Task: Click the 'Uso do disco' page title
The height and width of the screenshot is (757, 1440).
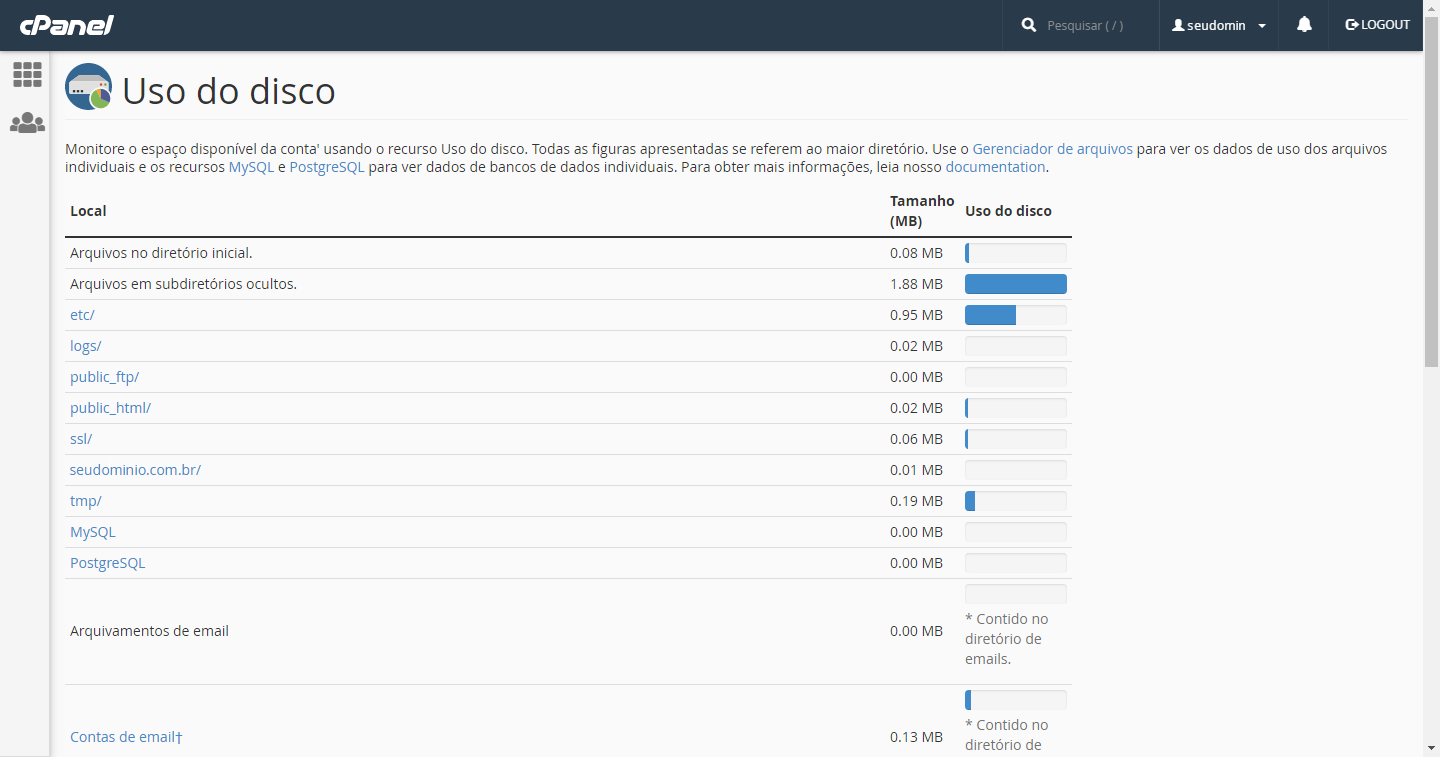Action: [x=228, y=91]
